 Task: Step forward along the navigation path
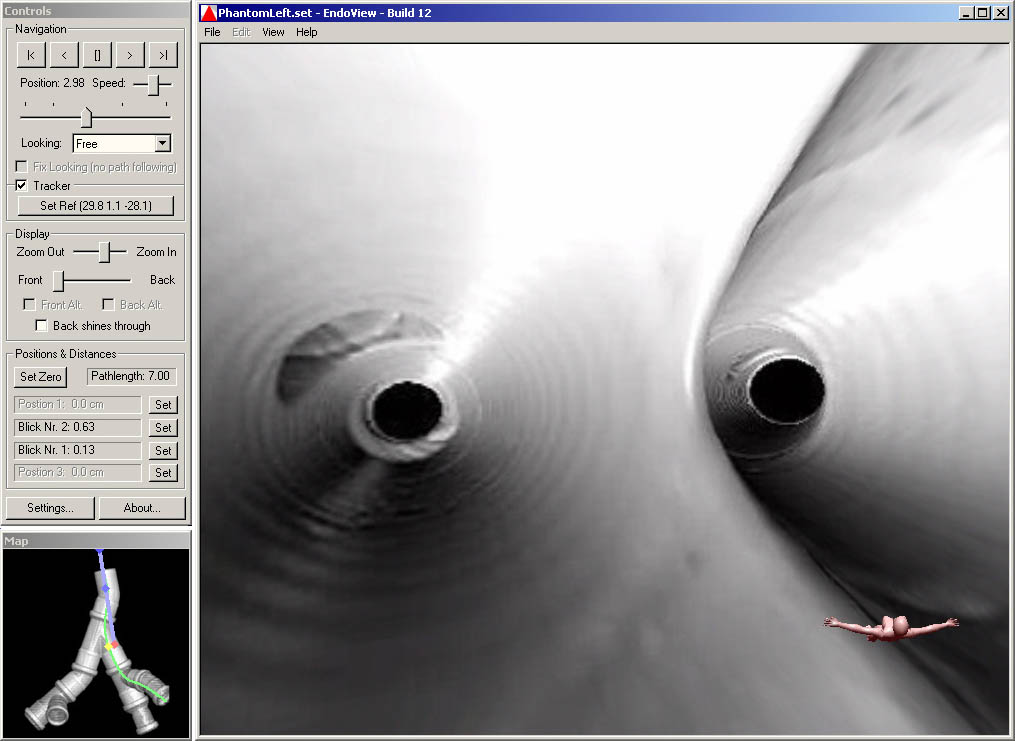click(x=130, y=55)
